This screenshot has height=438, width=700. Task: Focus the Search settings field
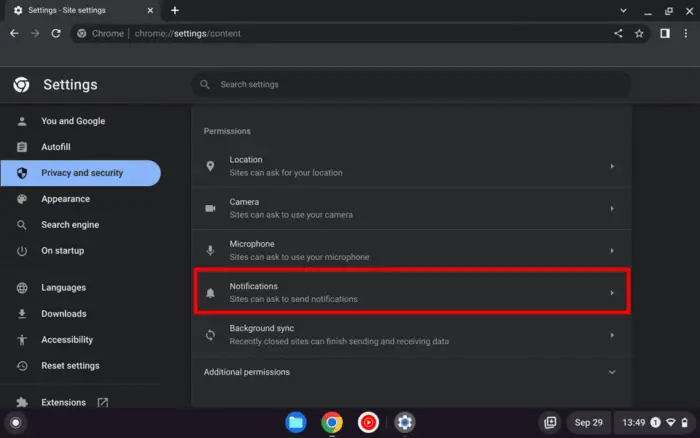coord(411,84)
